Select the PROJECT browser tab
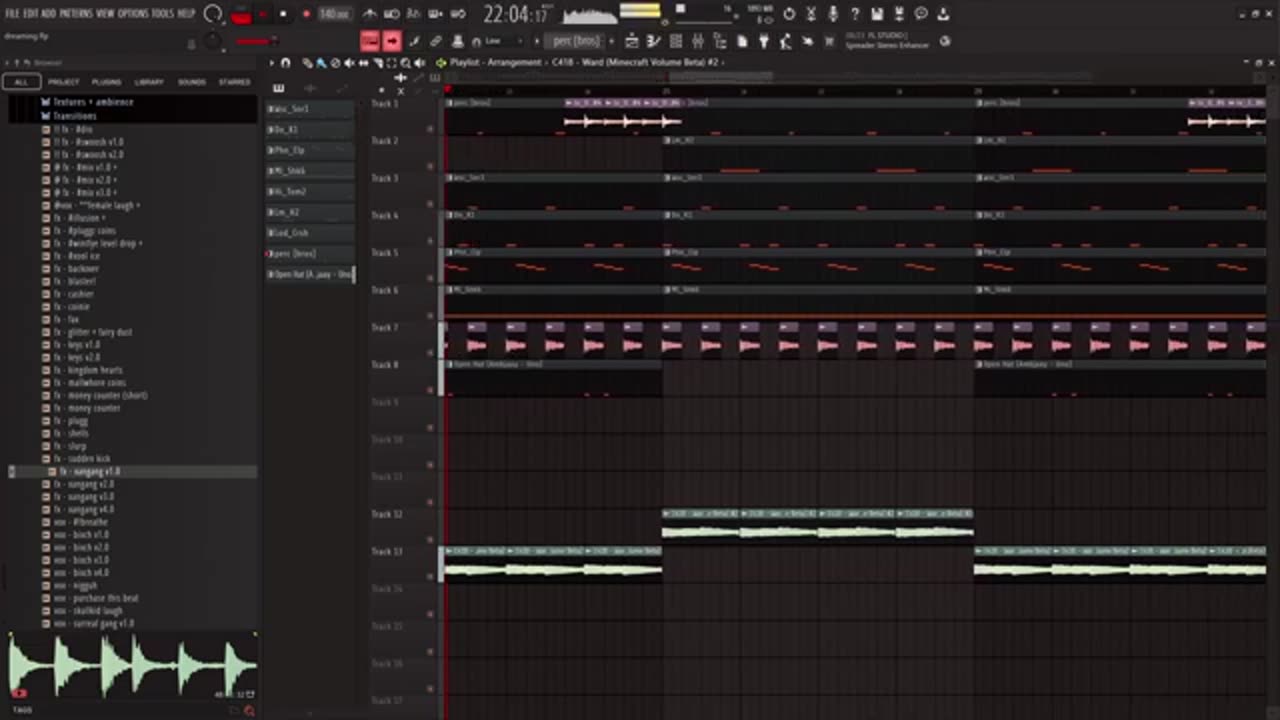Screen dimensions: 1280x720 (63, 82)
